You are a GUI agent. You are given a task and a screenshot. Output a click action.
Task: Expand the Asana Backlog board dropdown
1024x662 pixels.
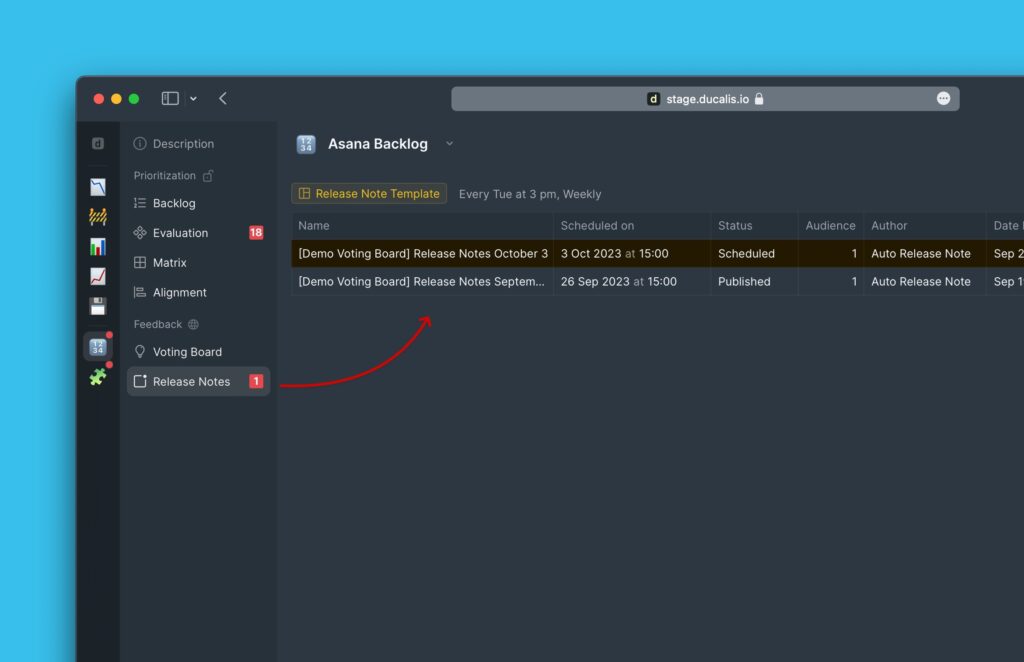pos(449,144)
